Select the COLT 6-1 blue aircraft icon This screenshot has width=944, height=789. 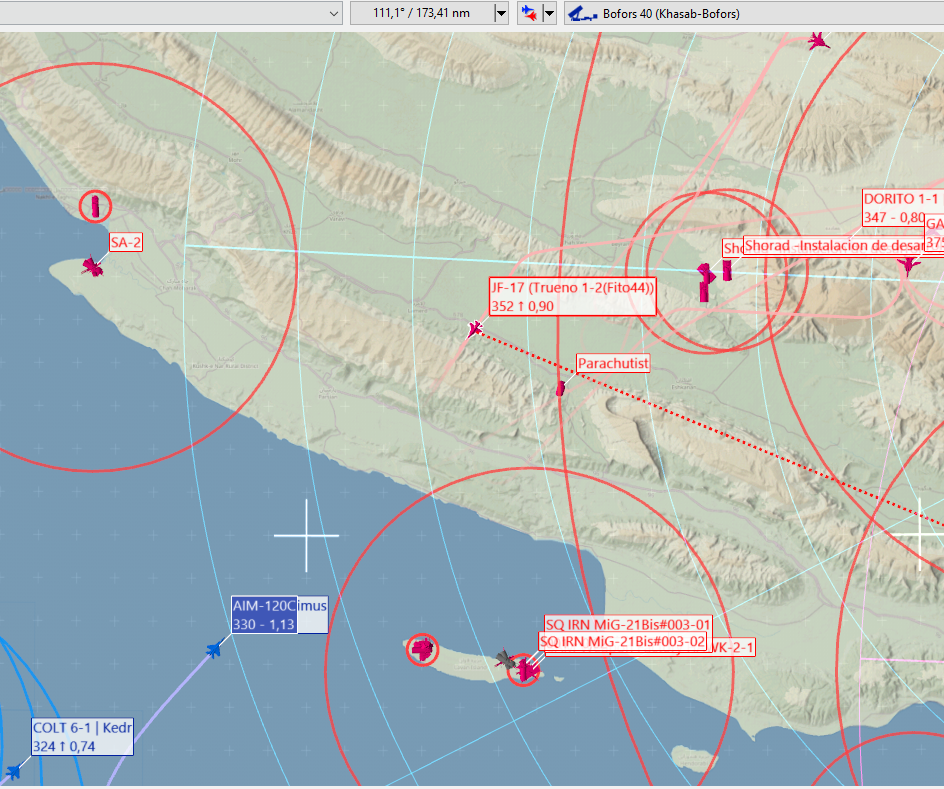coord(14,771)
